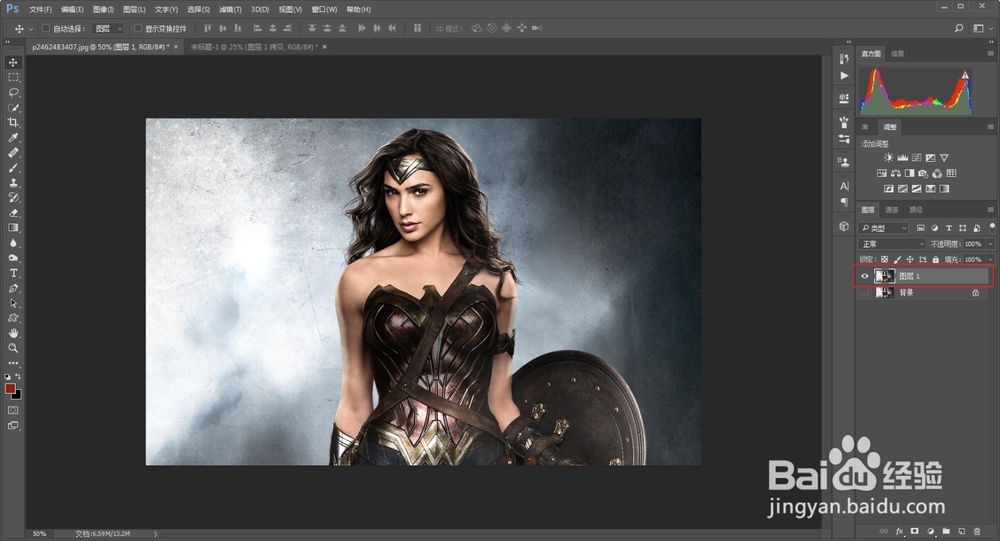Viewport: 1000px width, 541px height.
Task: Add Curves adjustment
Action: click(916, 158)
